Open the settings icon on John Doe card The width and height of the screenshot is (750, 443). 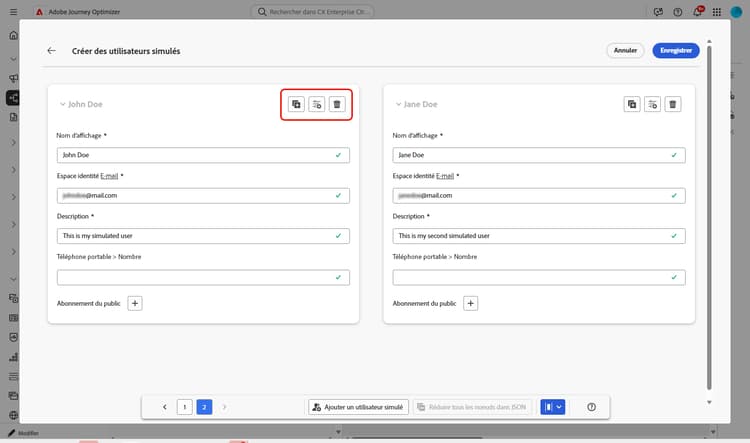coord(317,104)
